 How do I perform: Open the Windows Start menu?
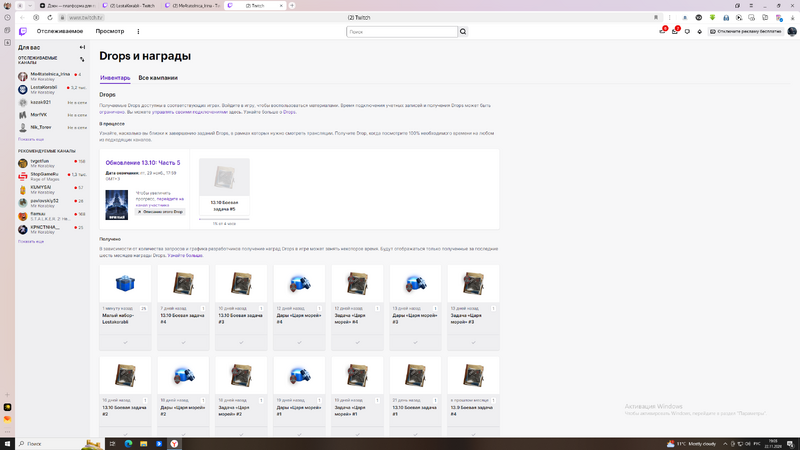pos(7,443)
